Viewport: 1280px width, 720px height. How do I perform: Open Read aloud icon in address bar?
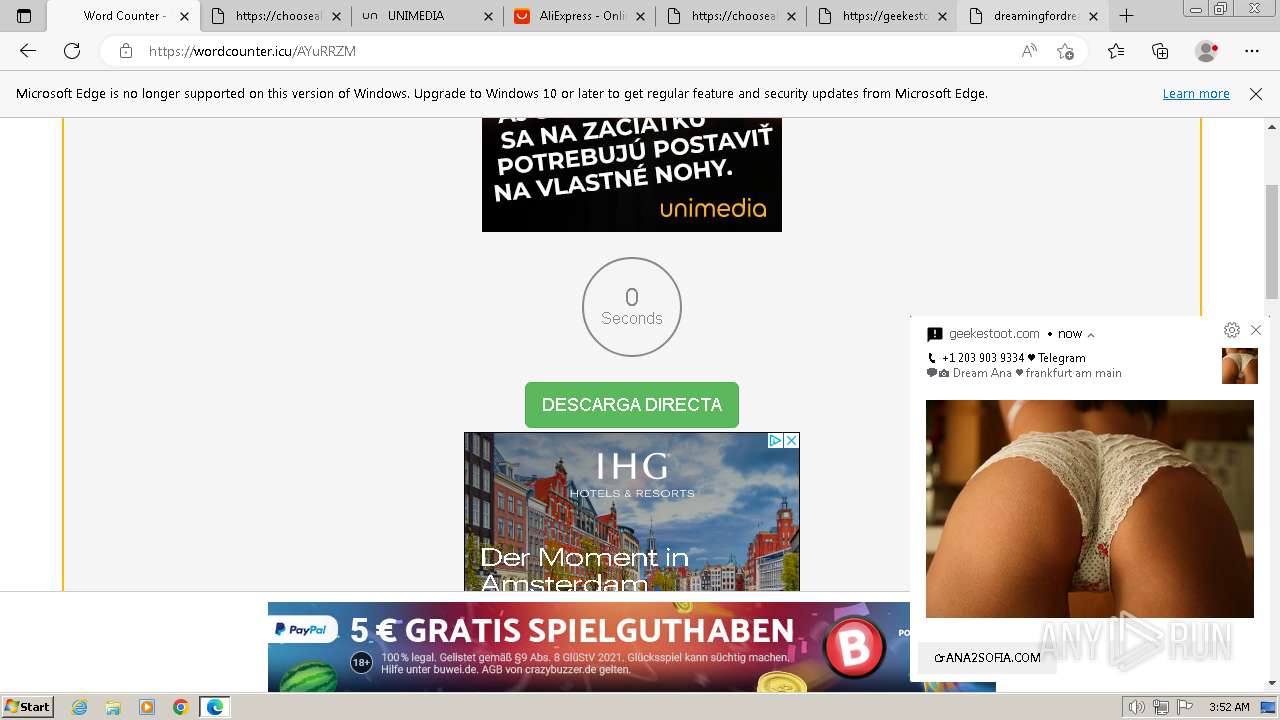pyautogui.click(x=1029, y=51)
